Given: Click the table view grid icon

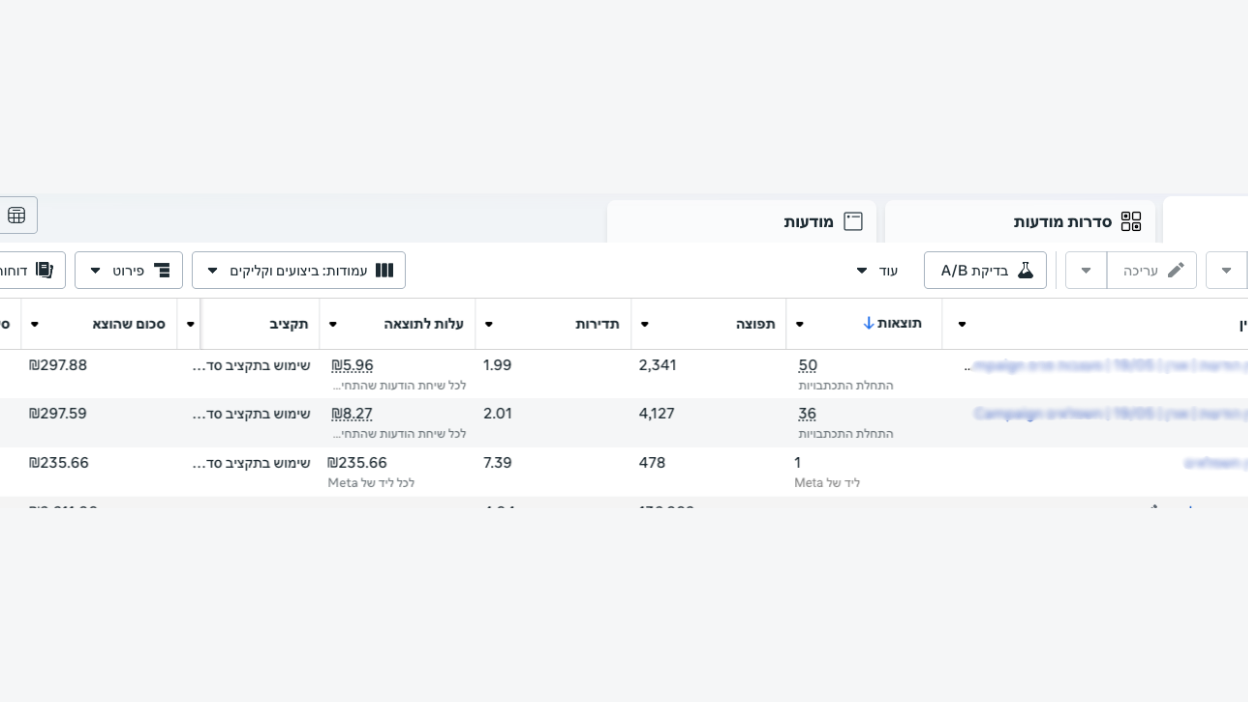Looking at the screenshot, I should (x=17, y=215).
